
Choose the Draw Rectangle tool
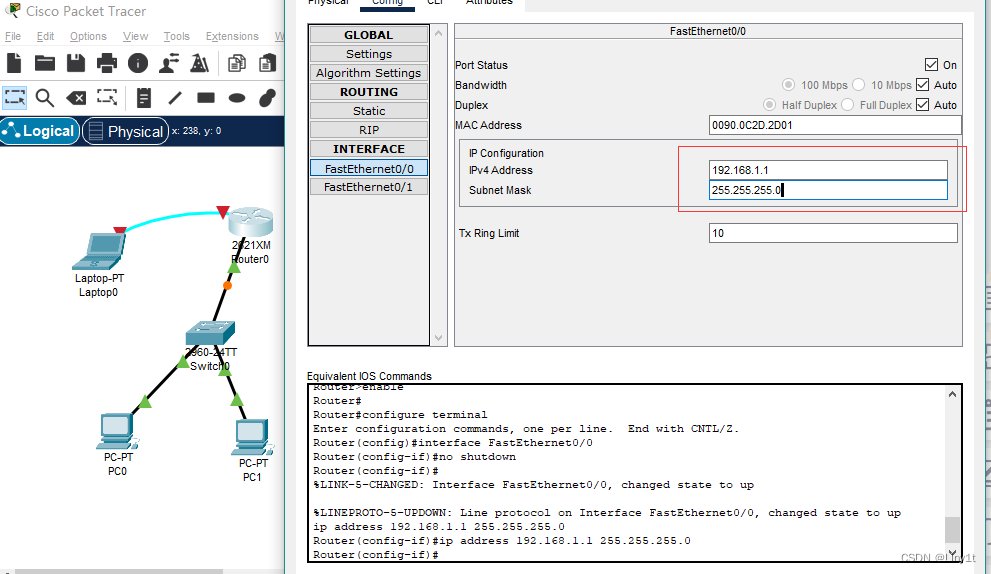(x=206, y=98)
